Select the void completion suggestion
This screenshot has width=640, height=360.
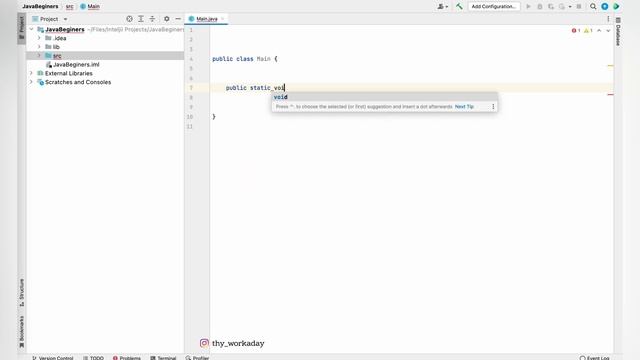[x=384, y=97]
